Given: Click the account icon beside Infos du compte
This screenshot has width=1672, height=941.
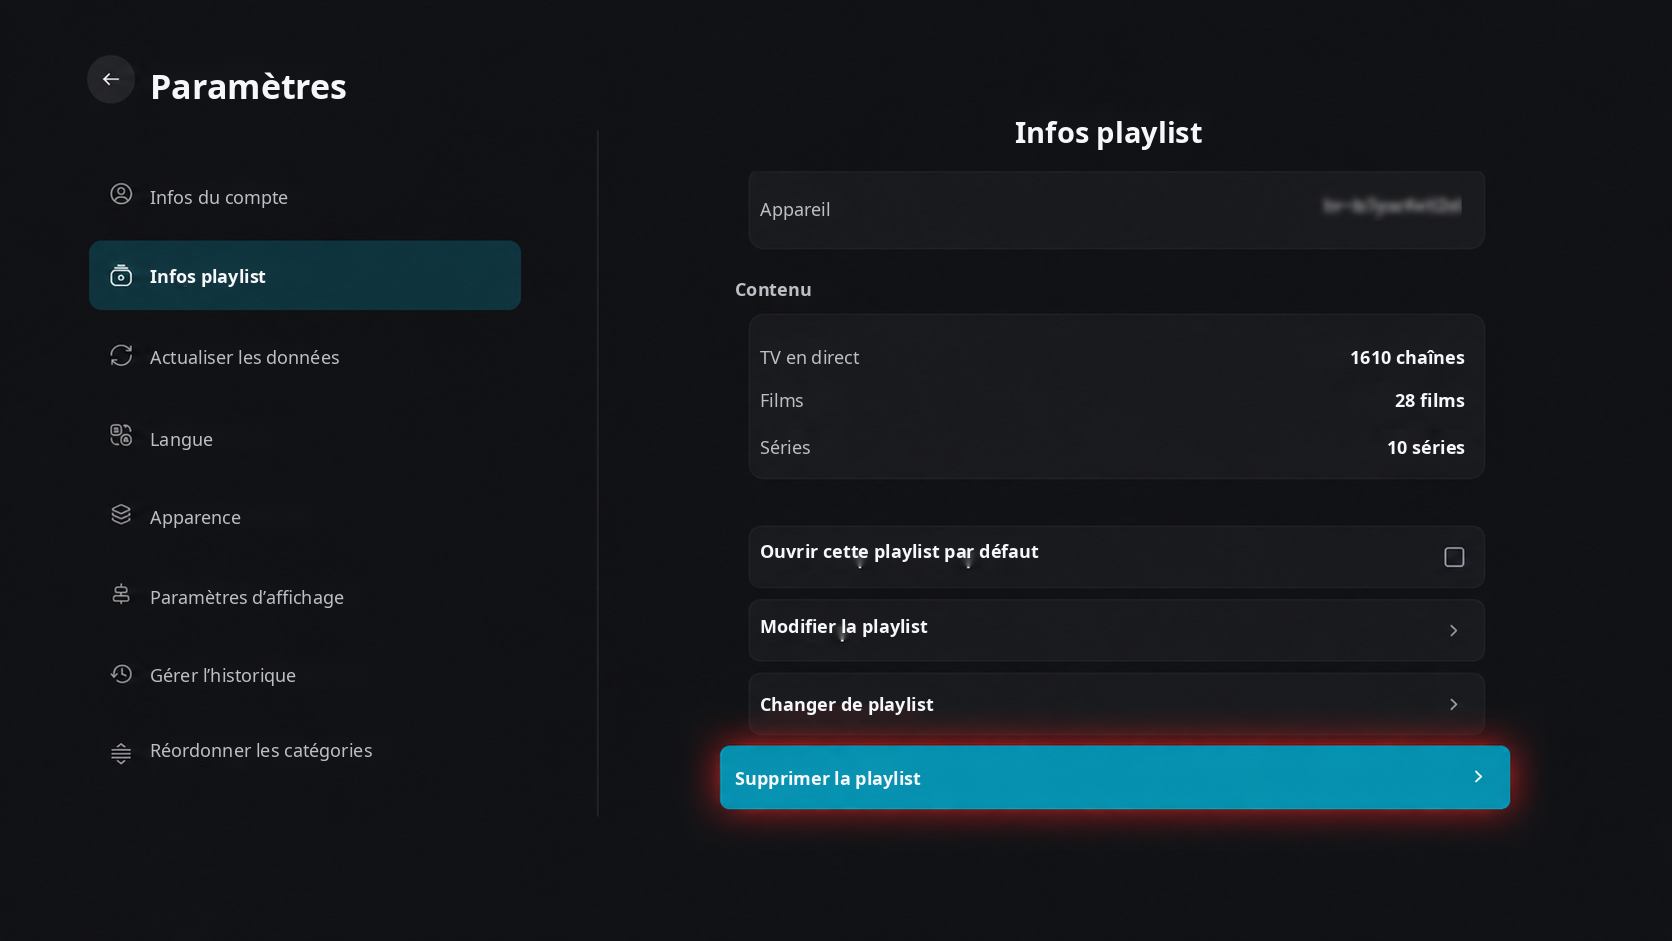Looking at the screenshot, I should 121,194.
